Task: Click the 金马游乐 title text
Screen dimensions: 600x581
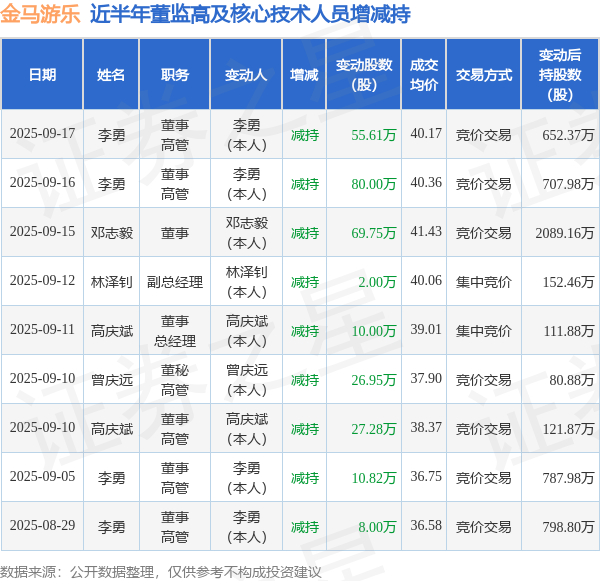Action: point(40,14)
